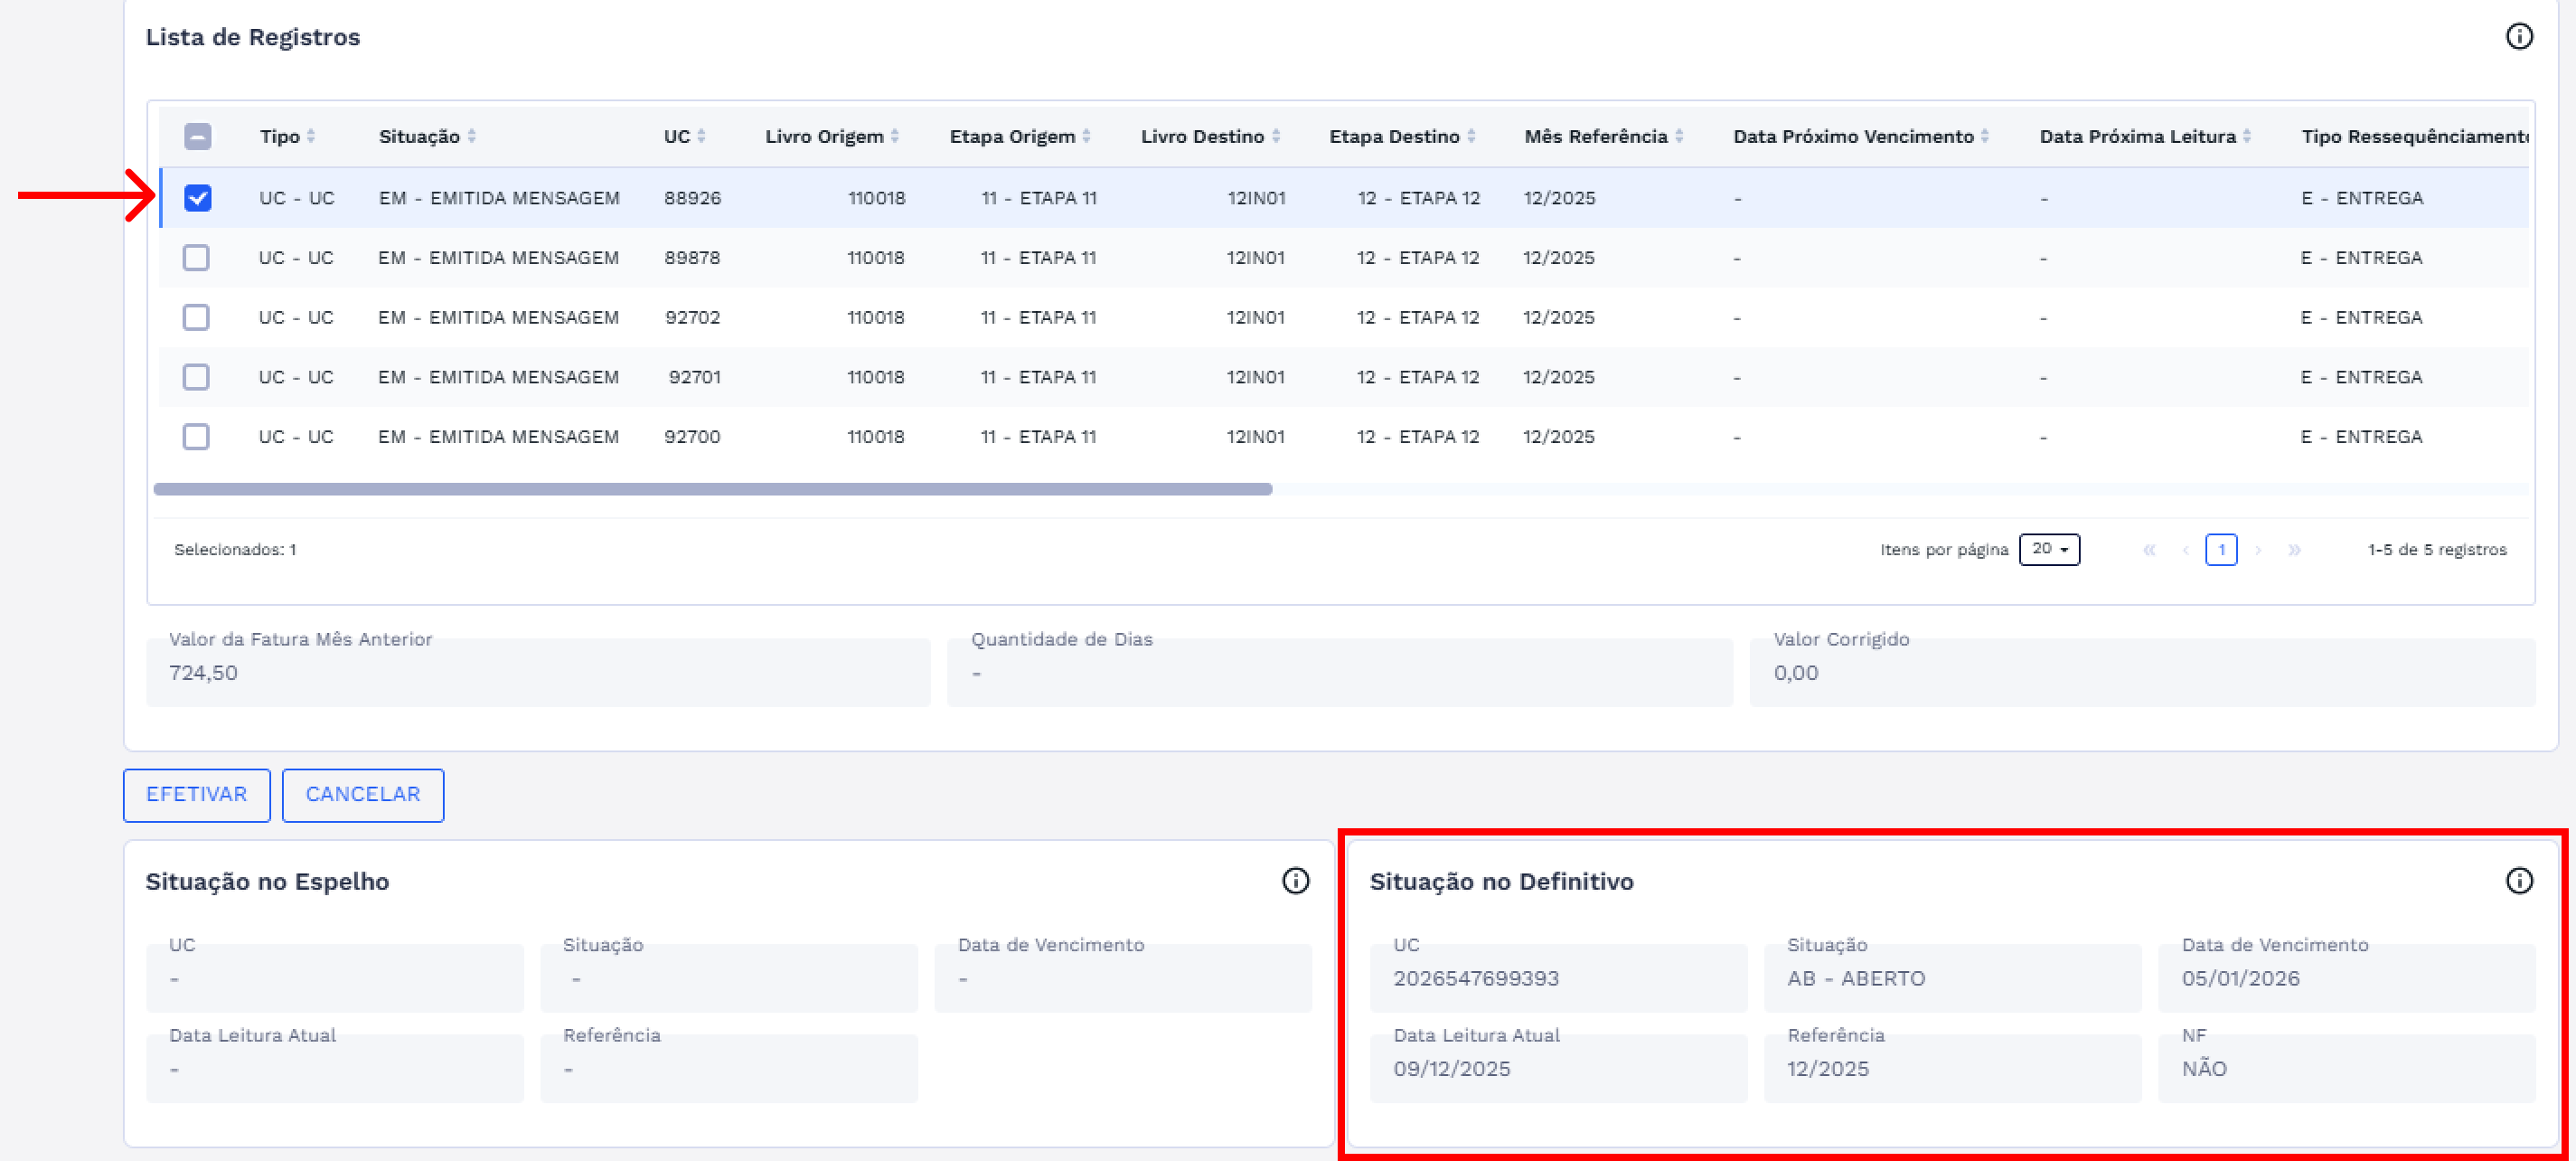Sort by the Situação column arrows
This screenshot has height=1161, width=2576.
click(472, 136)
